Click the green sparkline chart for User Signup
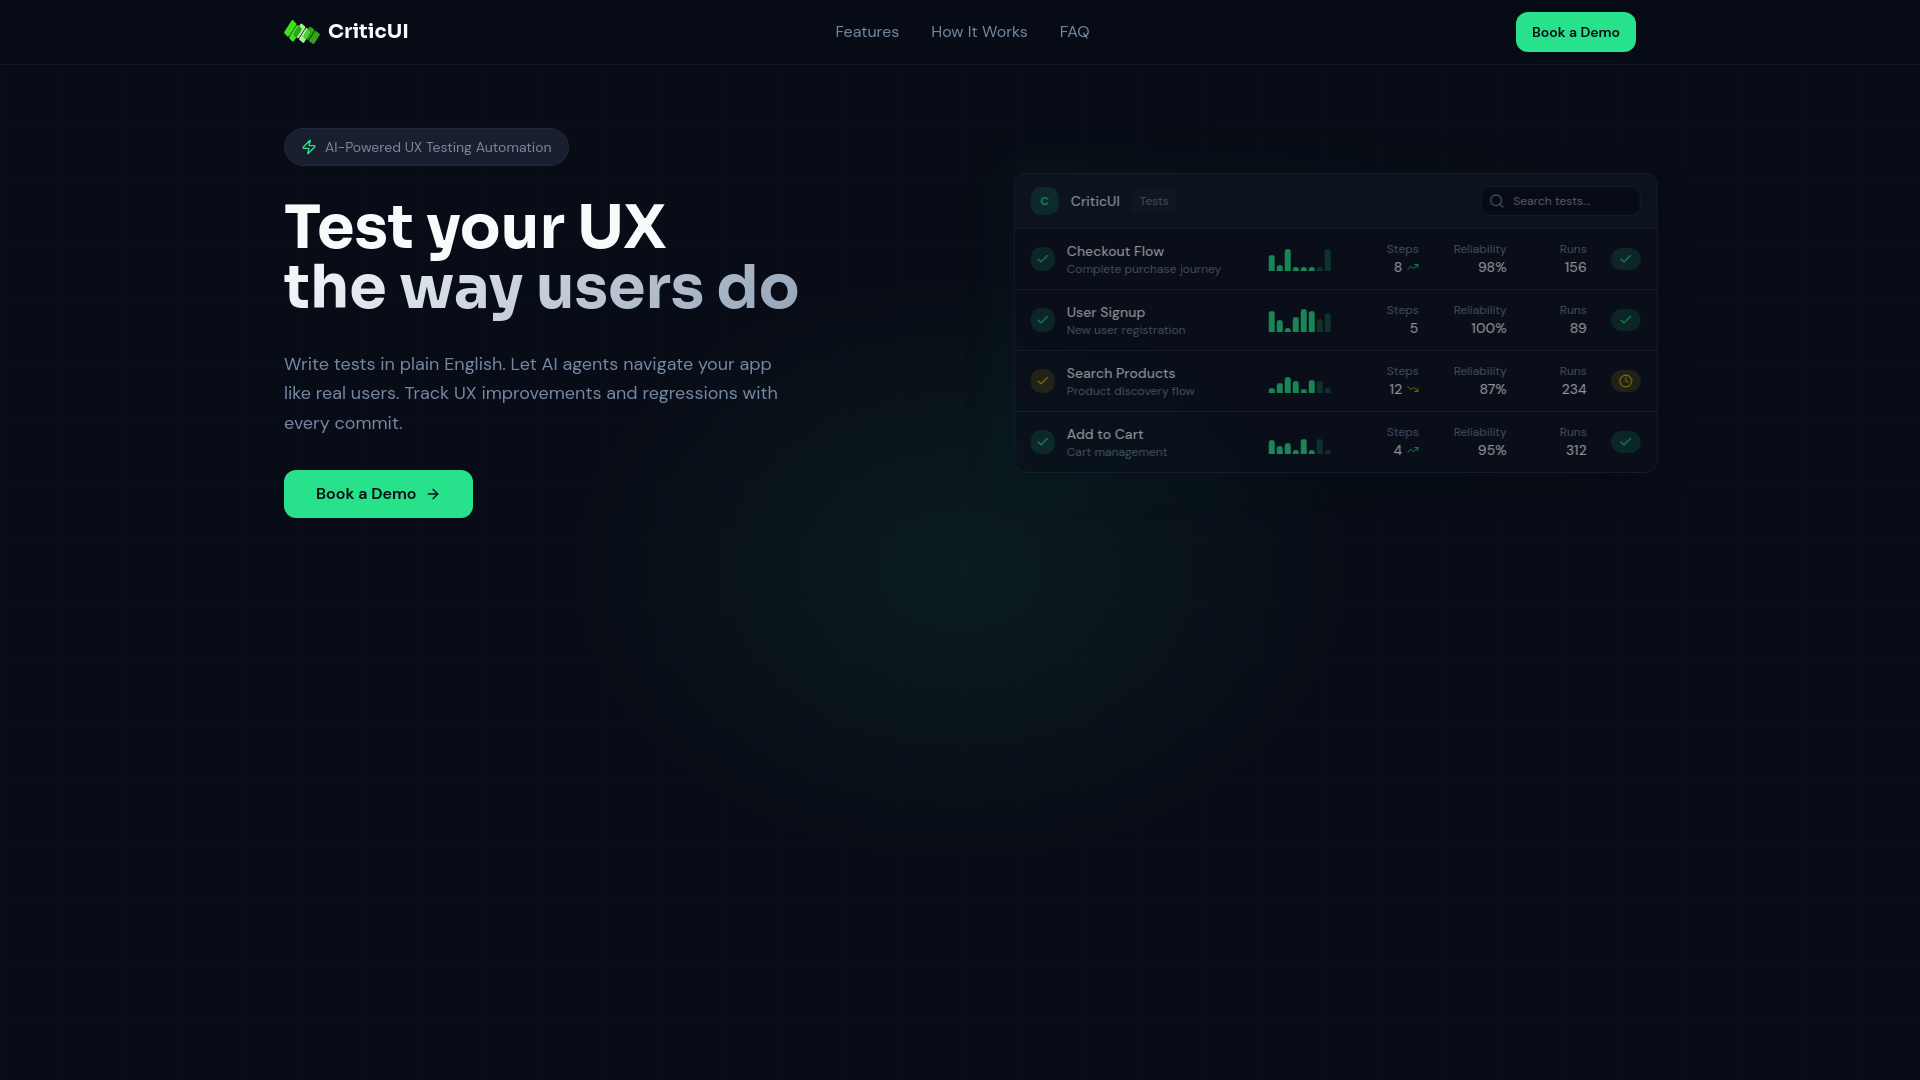This screenshot has width=1920, height=1080. pyautogui.click(x=1299, y=320)
